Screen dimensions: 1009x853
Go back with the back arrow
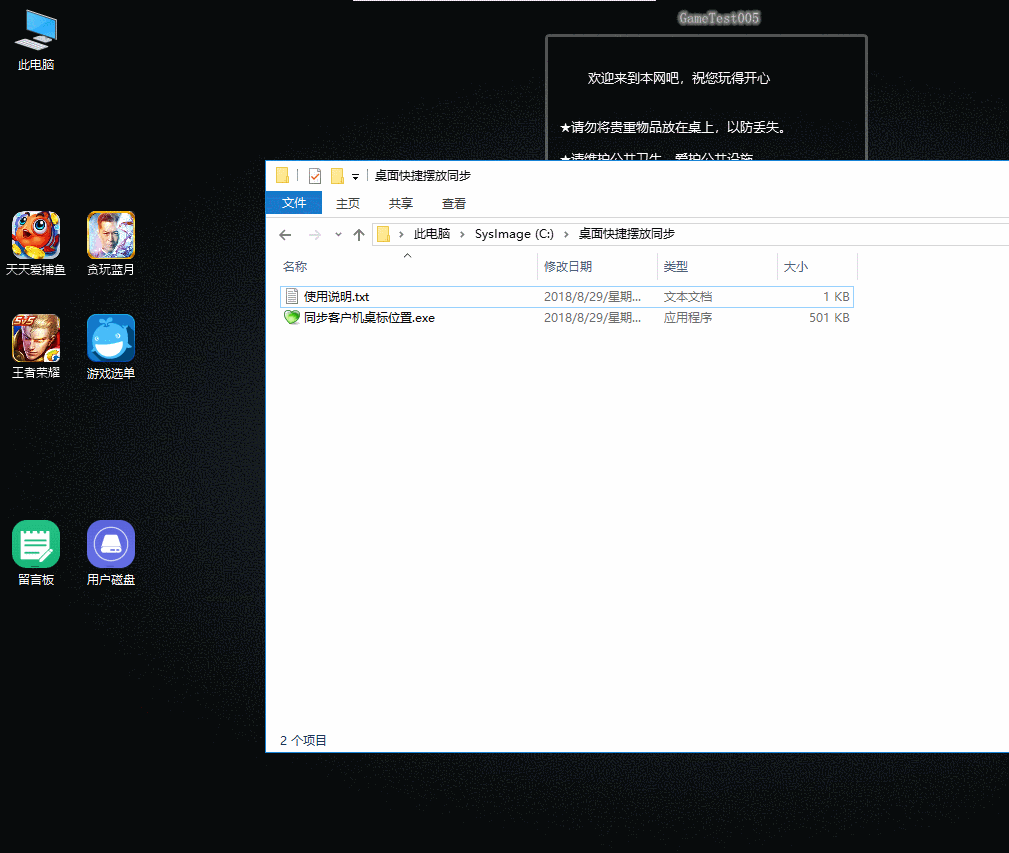tap(285, 235)
